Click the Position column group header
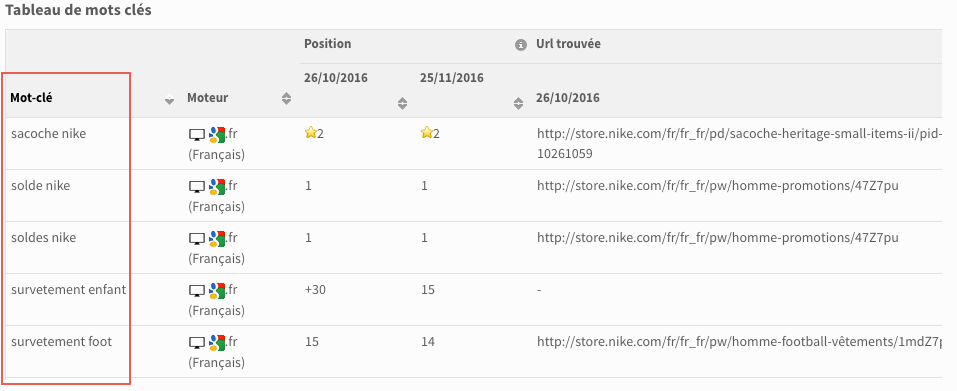Image resolution: width=957 pixels, height=391 pixels. 328,44
